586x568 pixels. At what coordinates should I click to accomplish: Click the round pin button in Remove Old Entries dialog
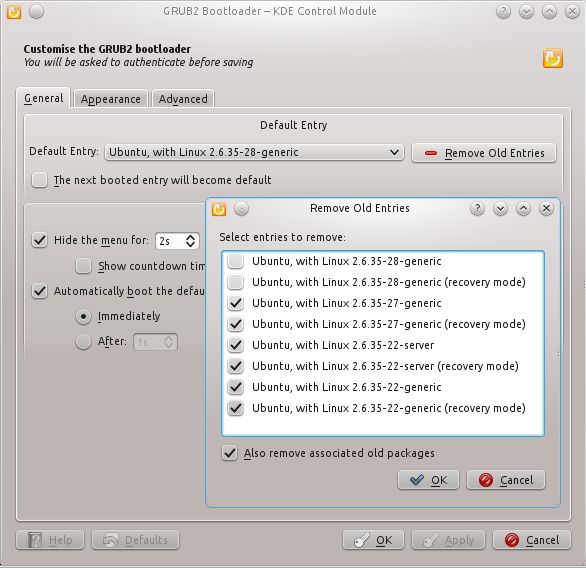point(241,209)
